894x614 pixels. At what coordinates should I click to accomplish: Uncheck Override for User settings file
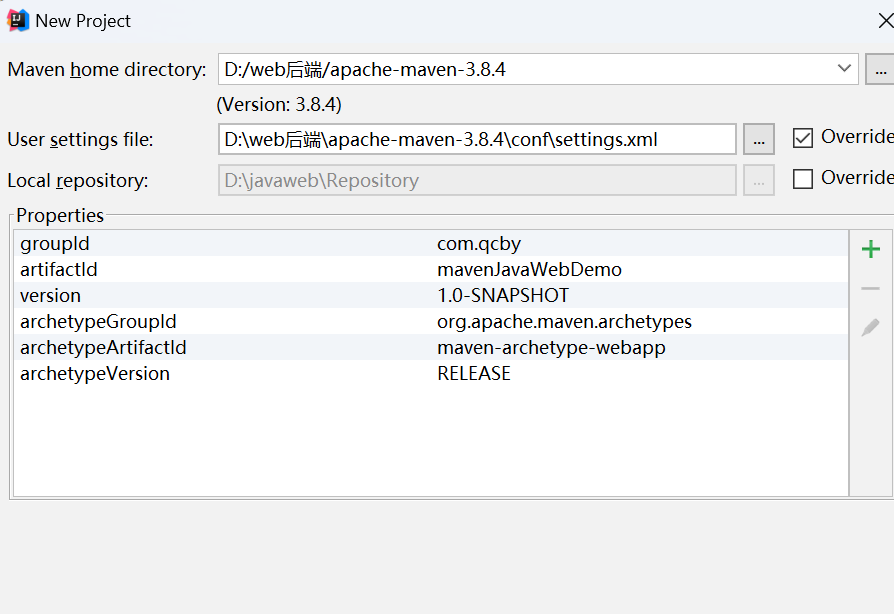tap(803, 138)
